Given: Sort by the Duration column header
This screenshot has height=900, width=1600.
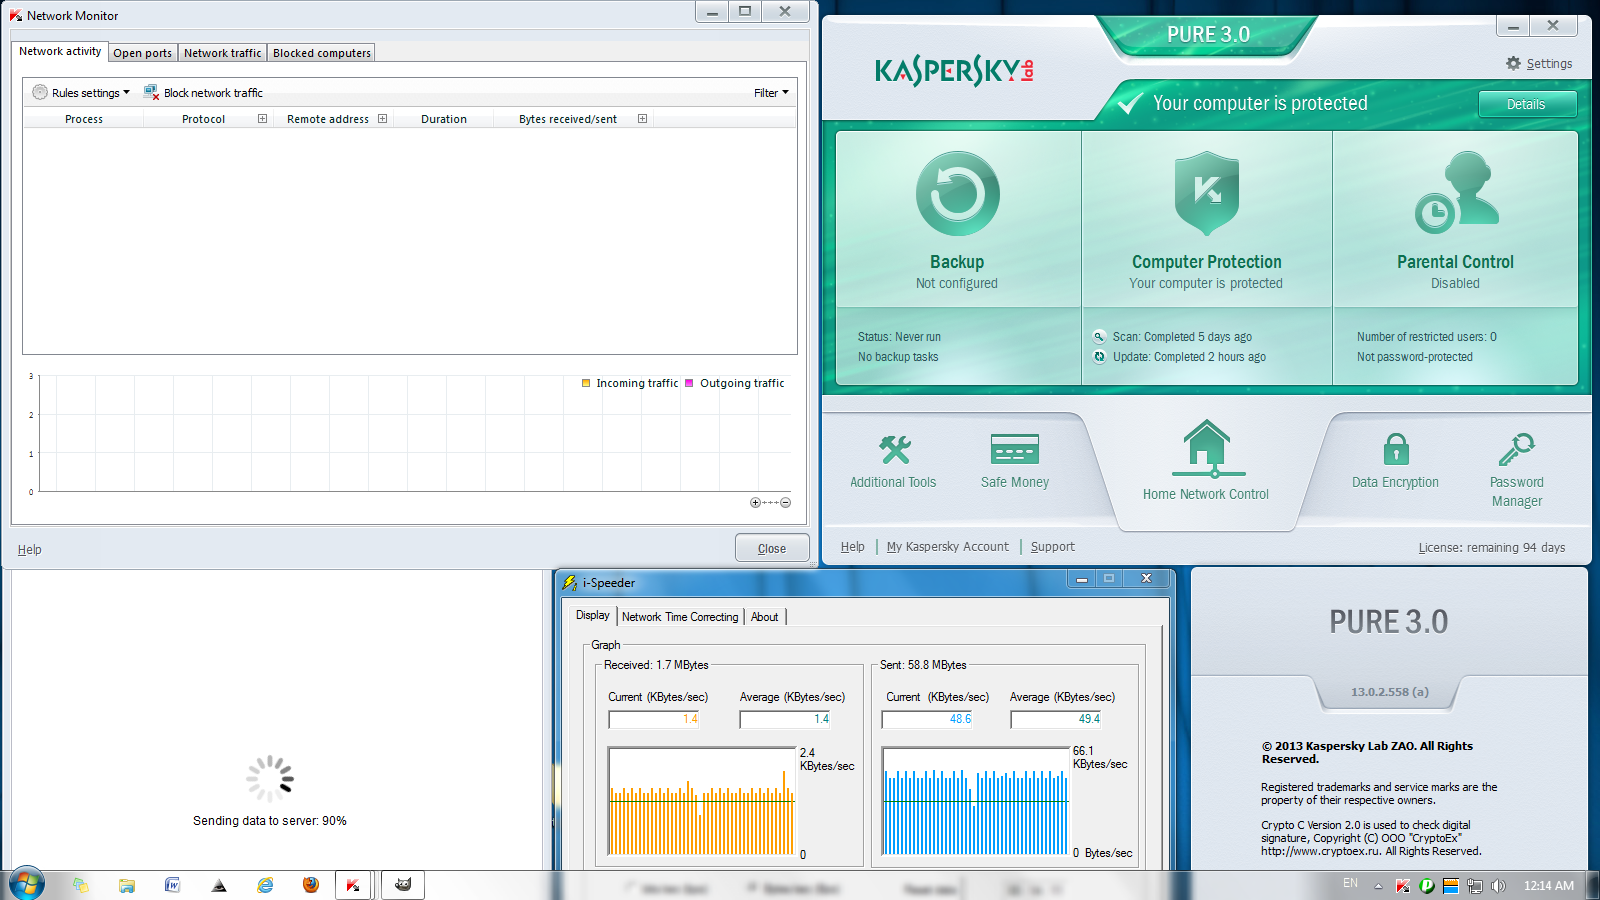Looking at the screenshot, I should (444, 119).
